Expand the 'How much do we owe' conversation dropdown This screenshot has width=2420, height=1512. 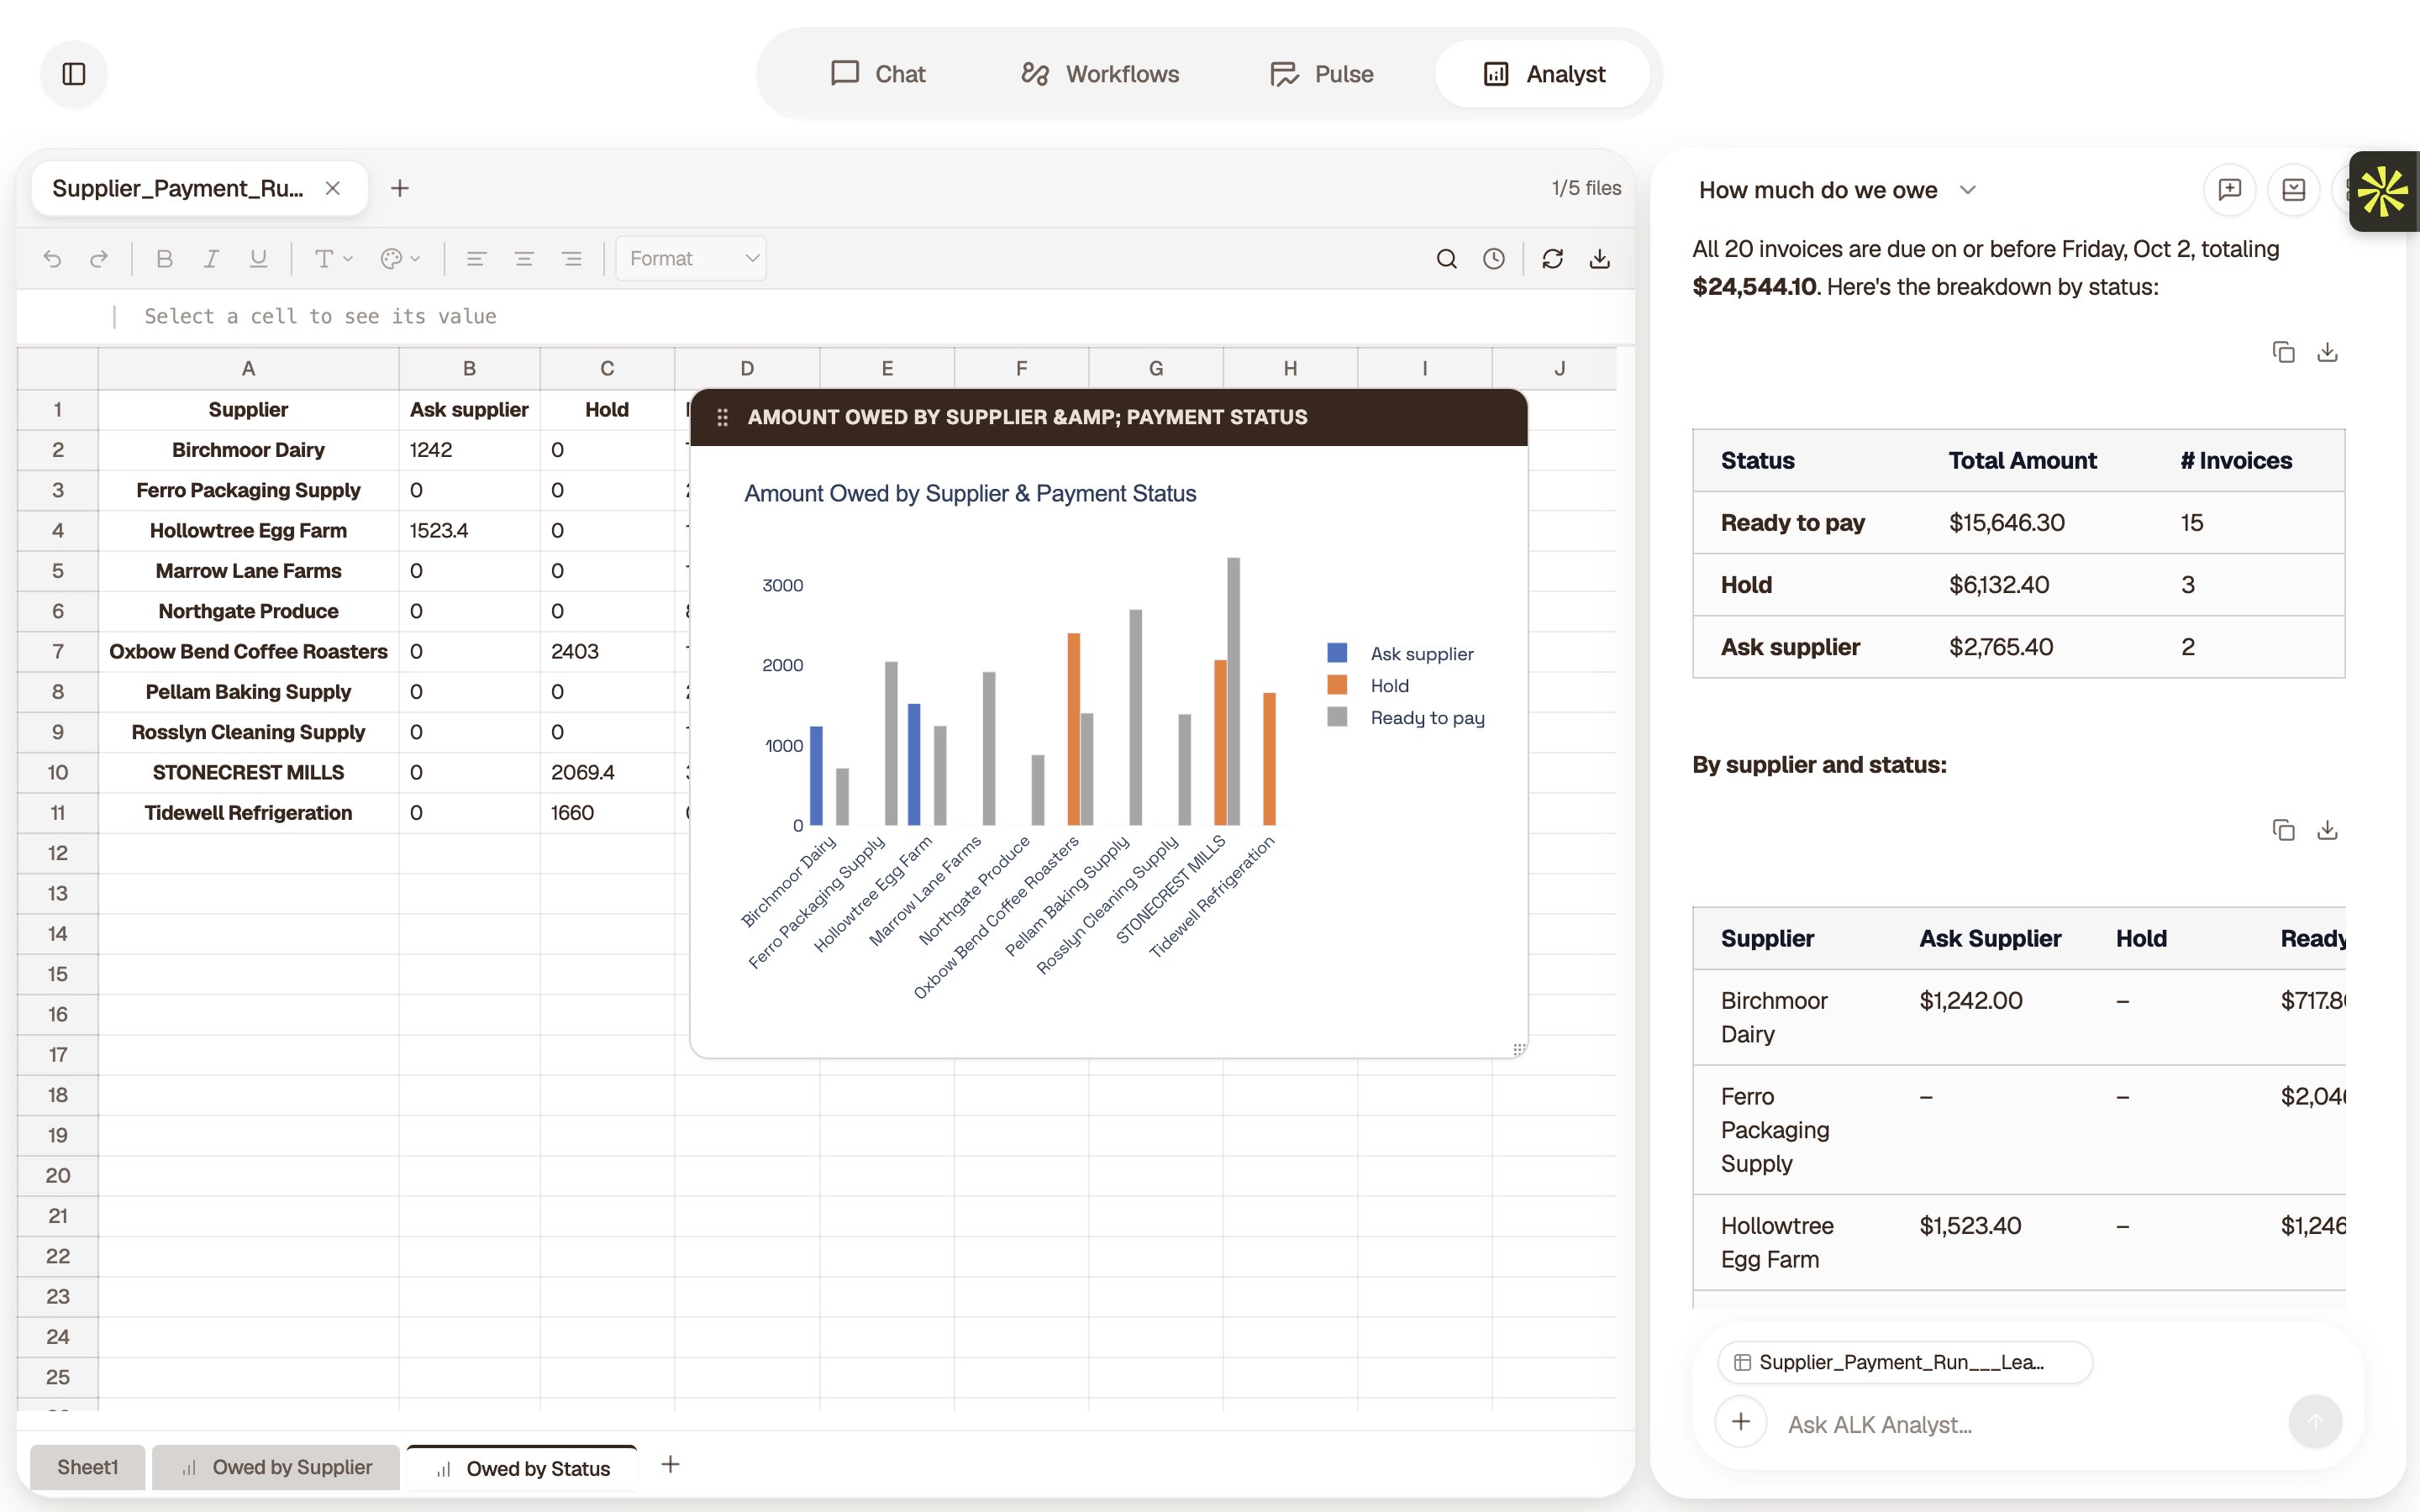1967,190
